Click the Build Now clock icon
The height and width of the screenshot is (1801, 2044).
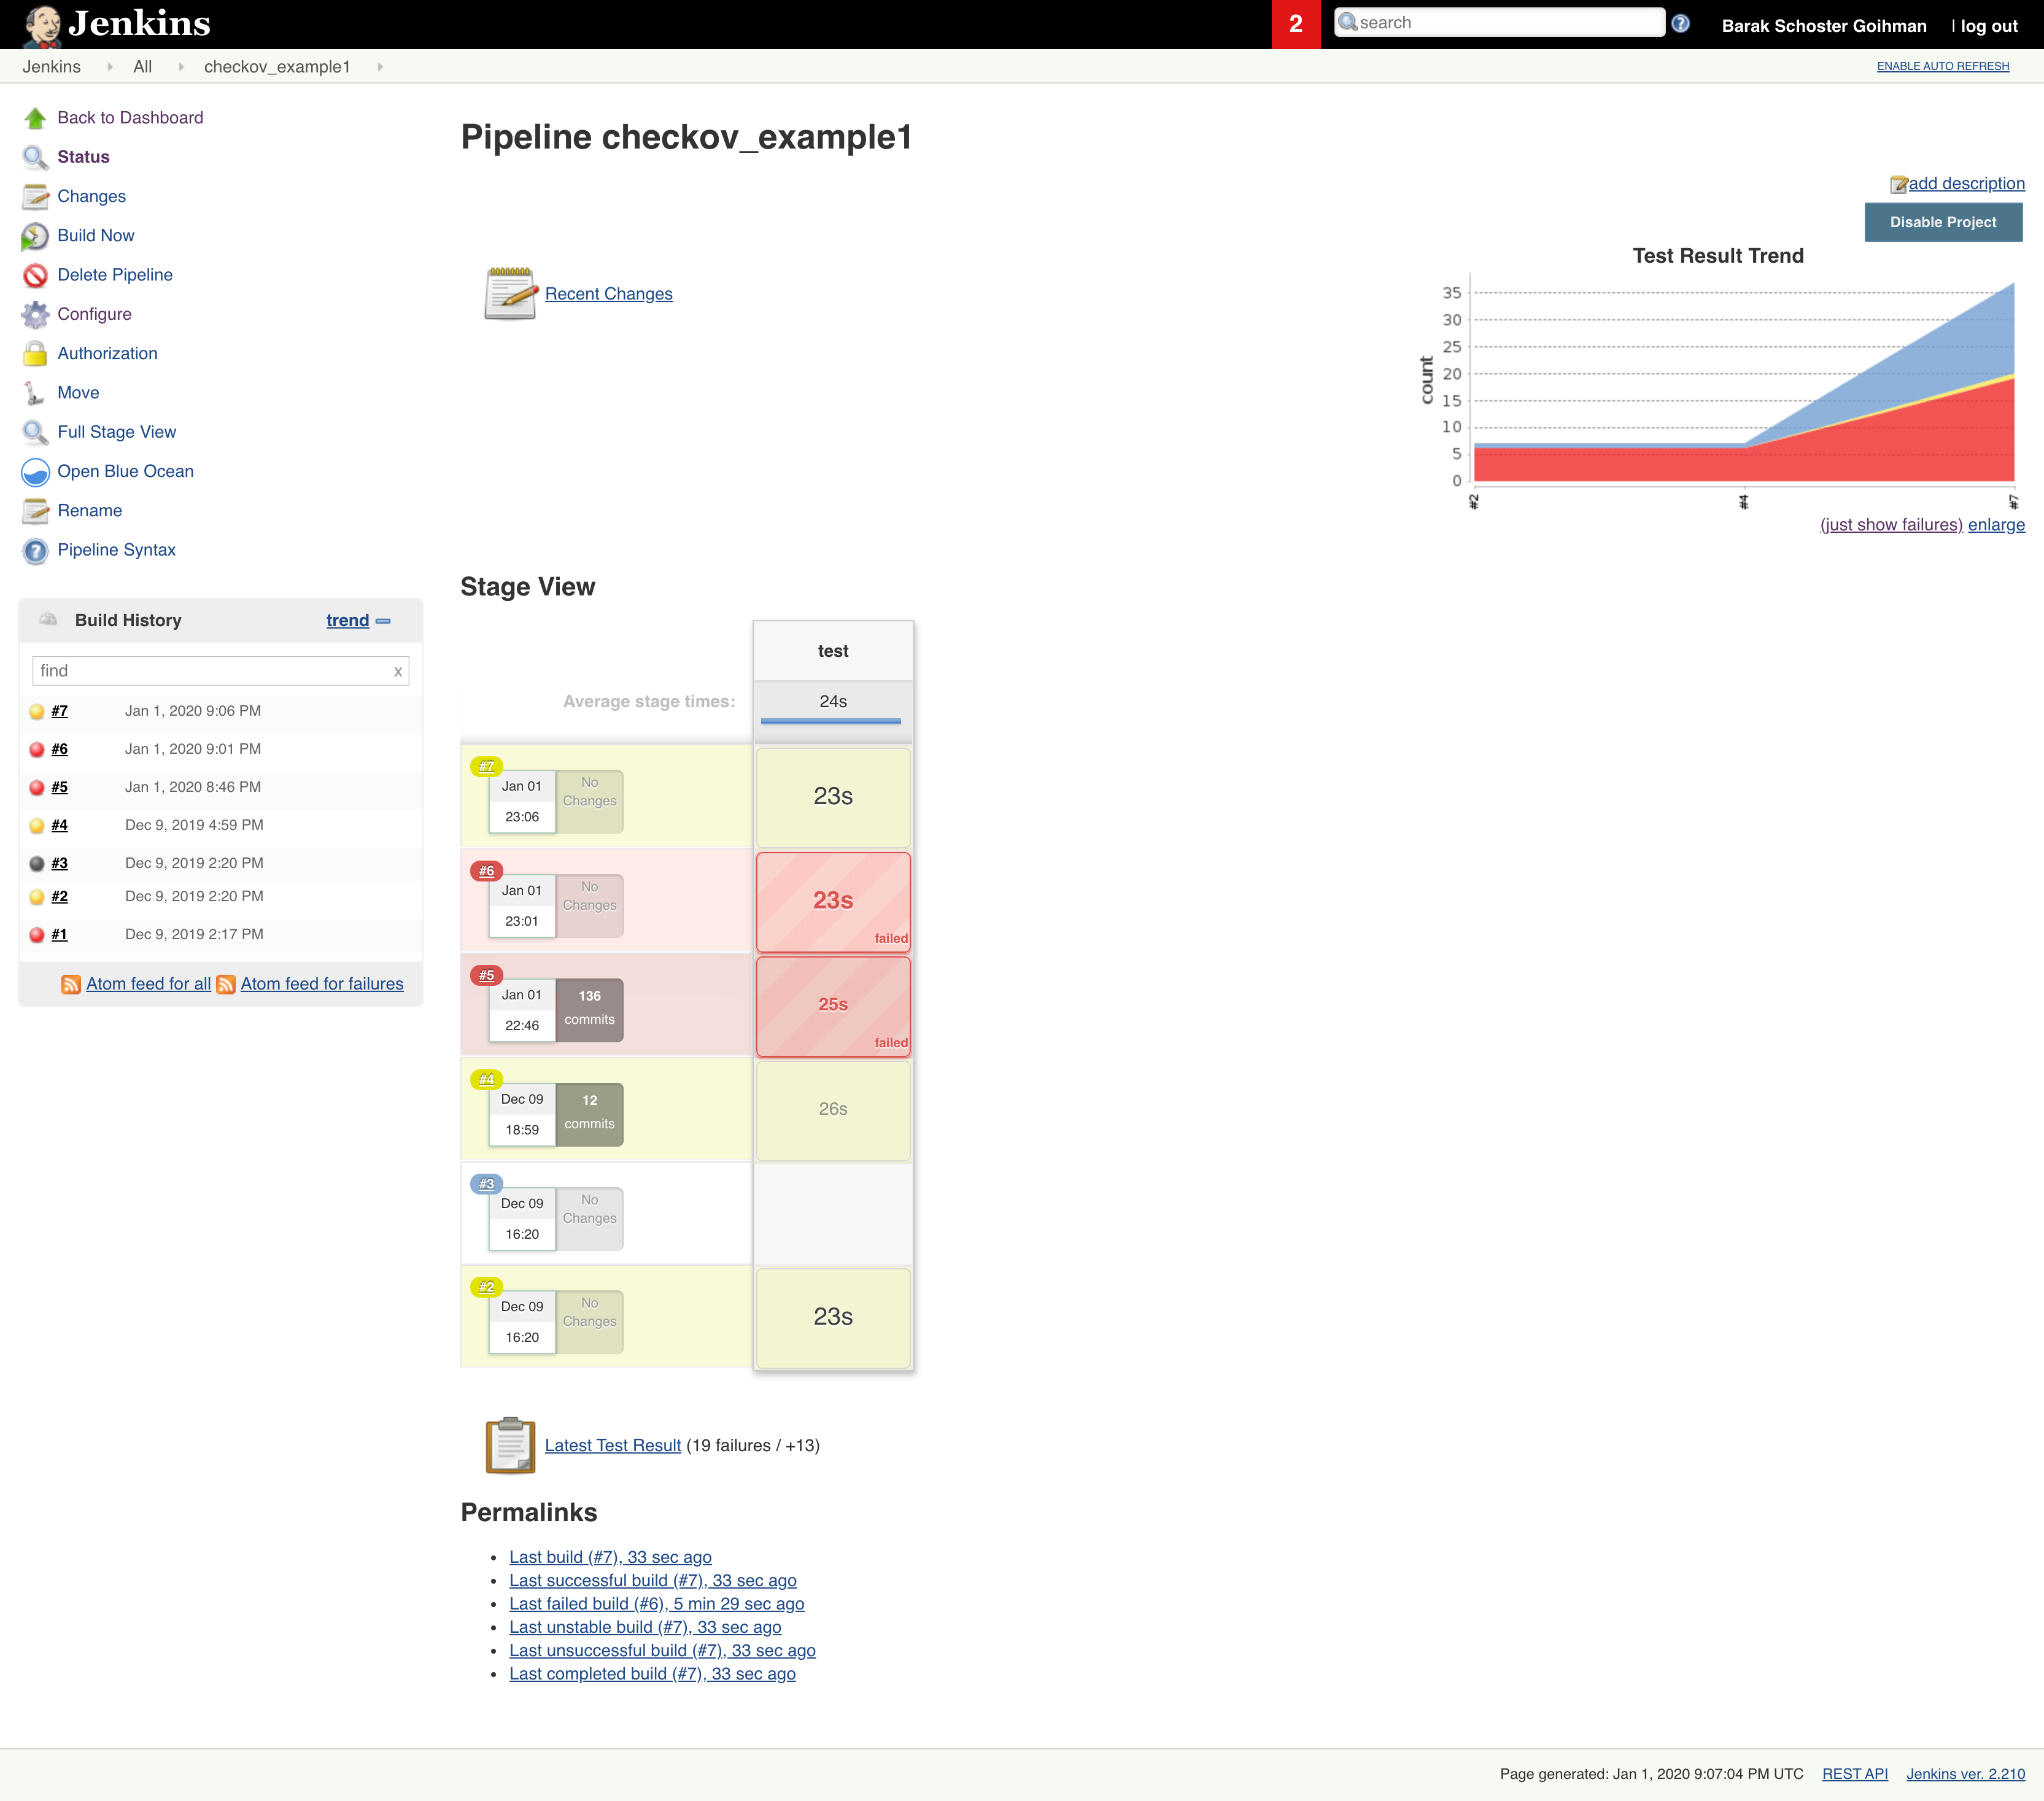(x=35, y=236)
